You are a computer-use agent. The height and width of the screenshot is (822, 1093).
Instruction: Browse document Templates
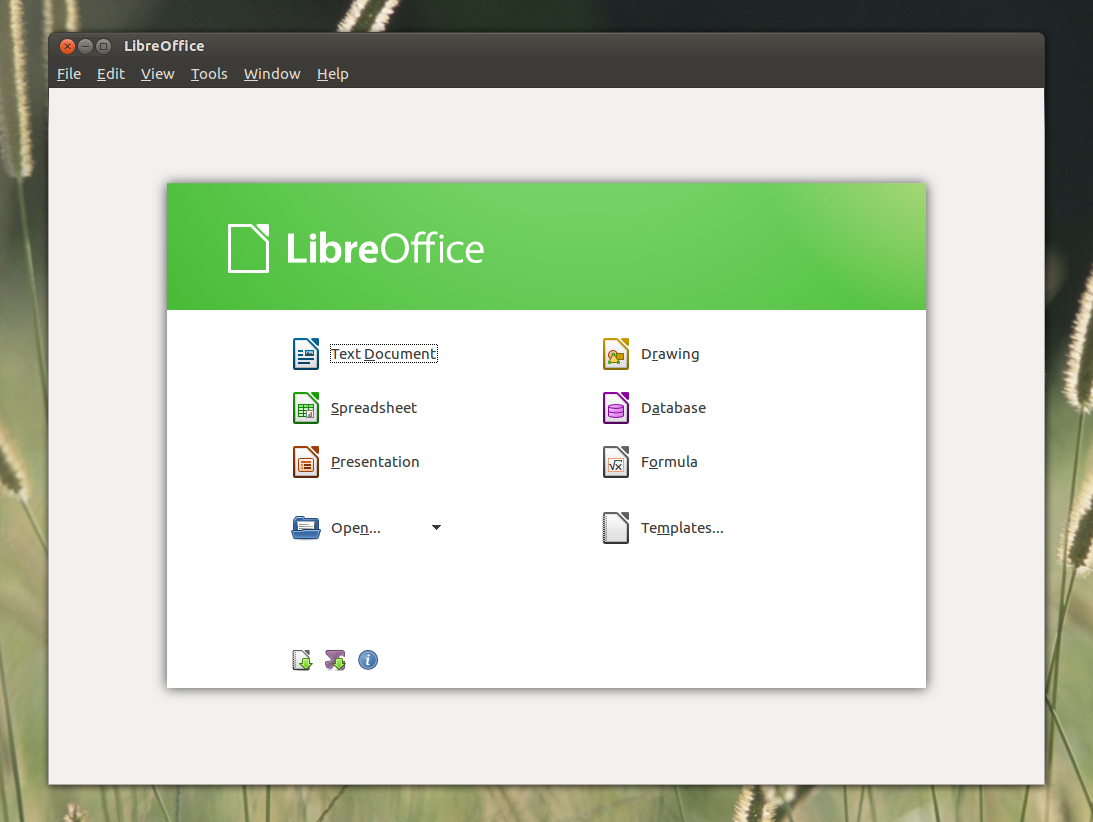(682, 527)
